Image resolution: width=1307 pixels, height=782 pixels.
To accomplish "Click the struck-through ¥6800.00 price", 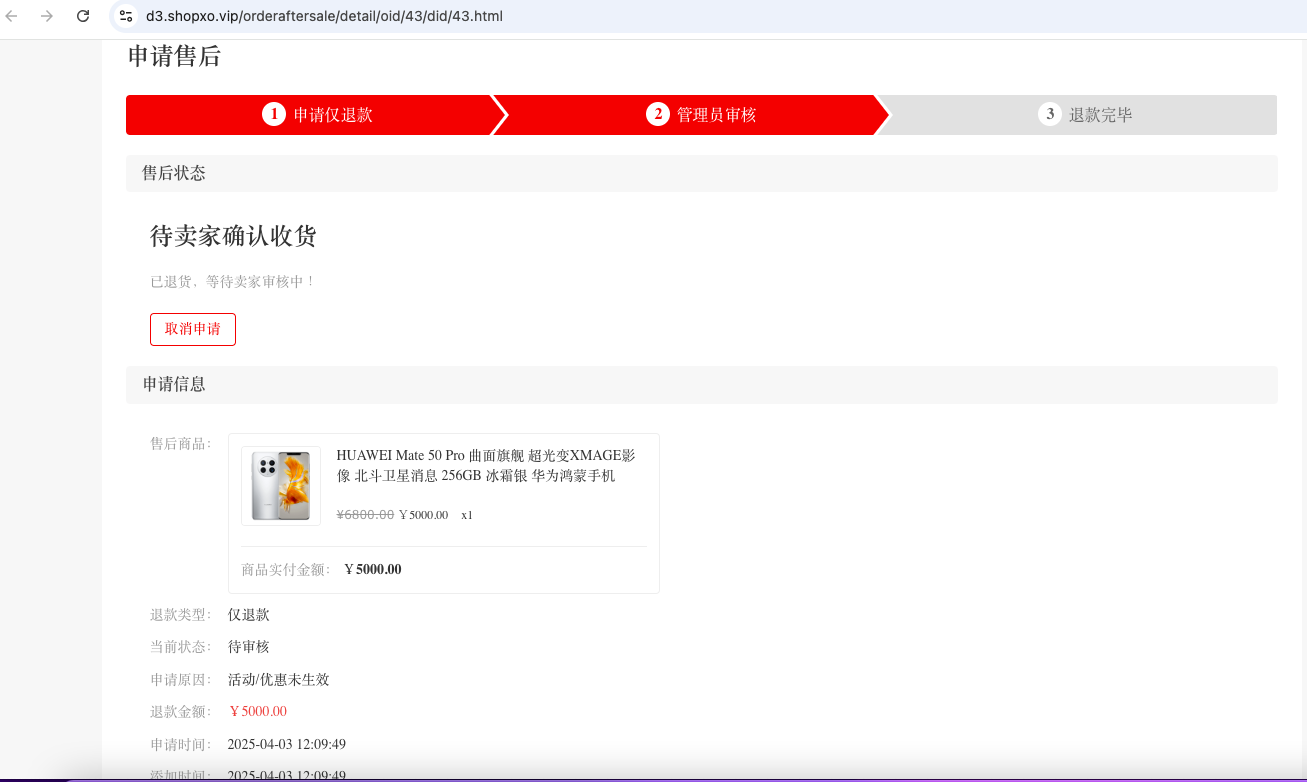I will coord(365,515).
